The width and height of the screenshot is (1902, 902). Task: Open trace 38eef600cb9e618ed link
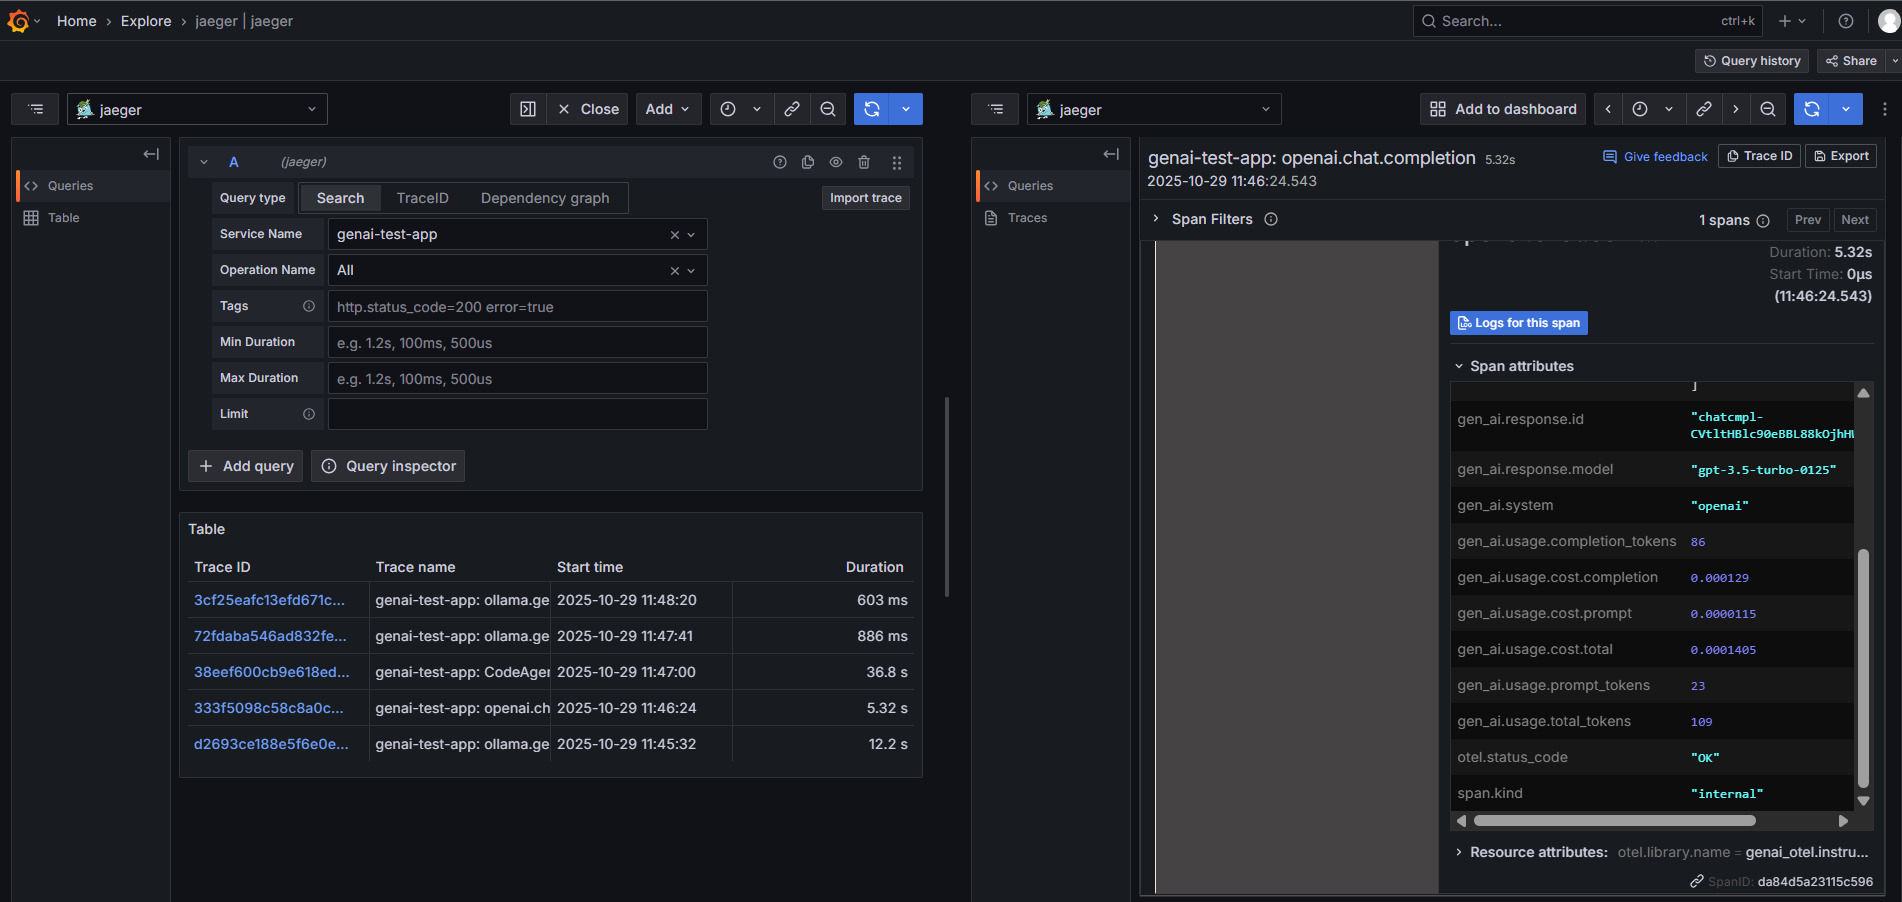271,672
